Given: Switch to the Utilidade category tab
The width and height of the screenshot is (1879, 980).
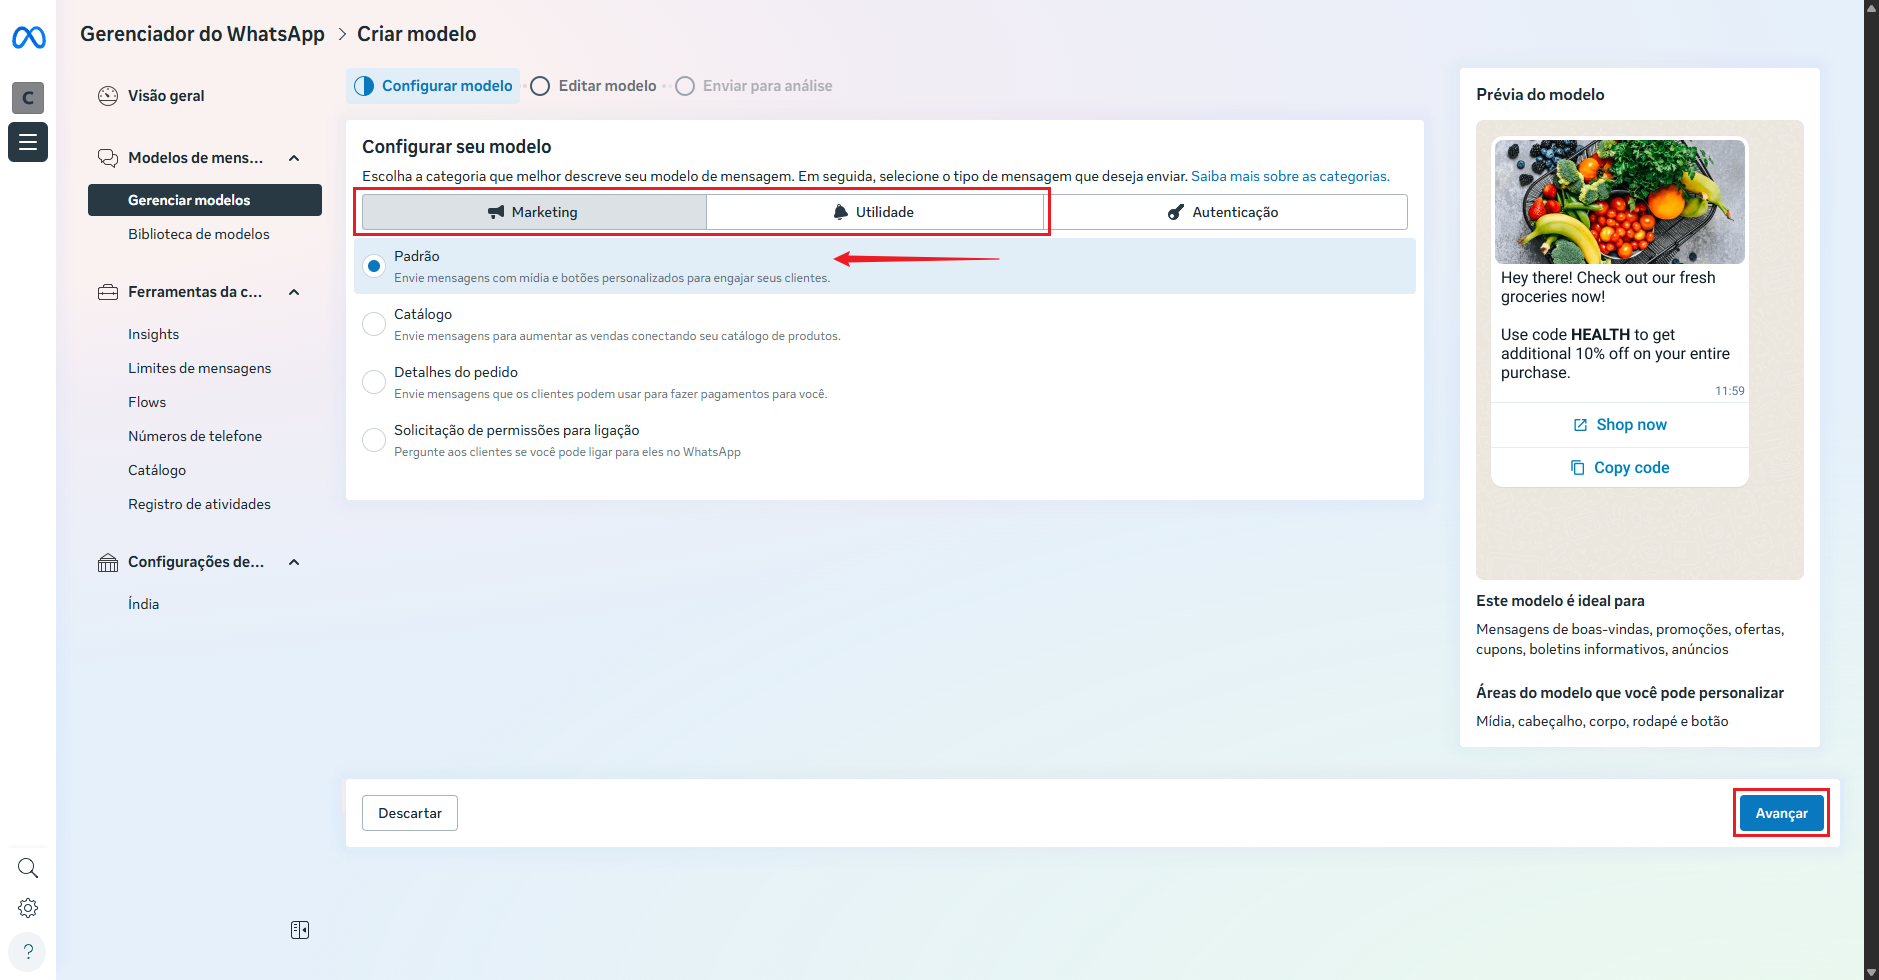Looking at the screenshot, I should [x=874, y=212].
